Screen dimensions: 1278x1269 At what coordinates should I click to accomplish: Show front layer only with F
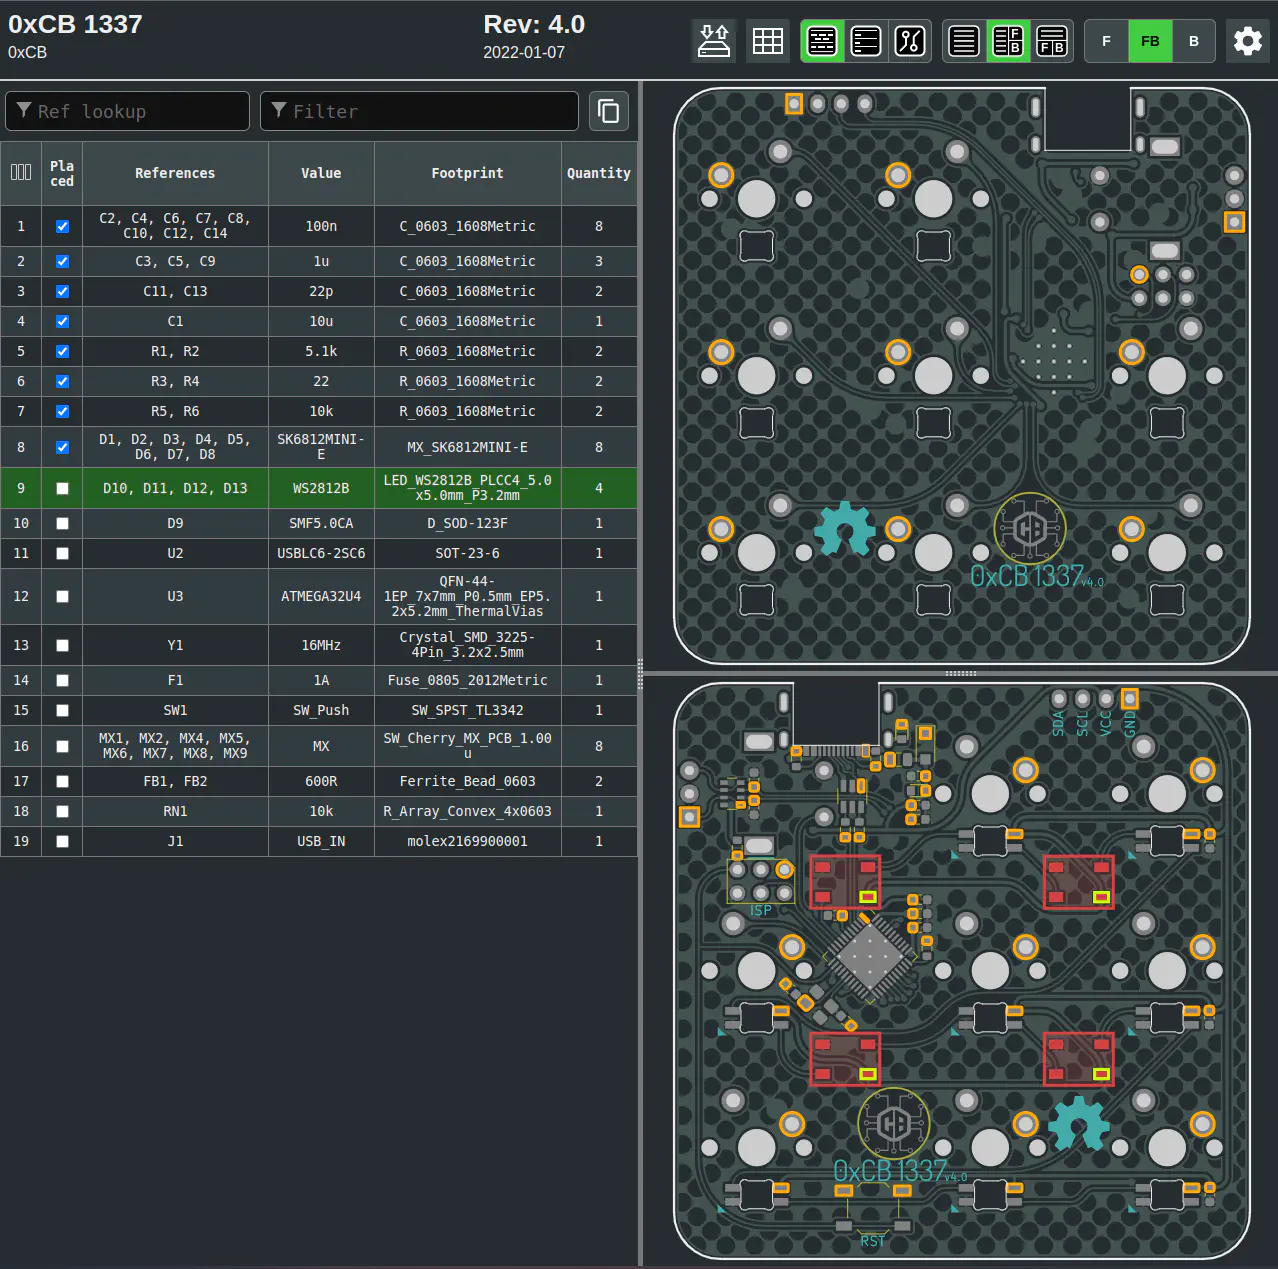[x=1106, y=41]
